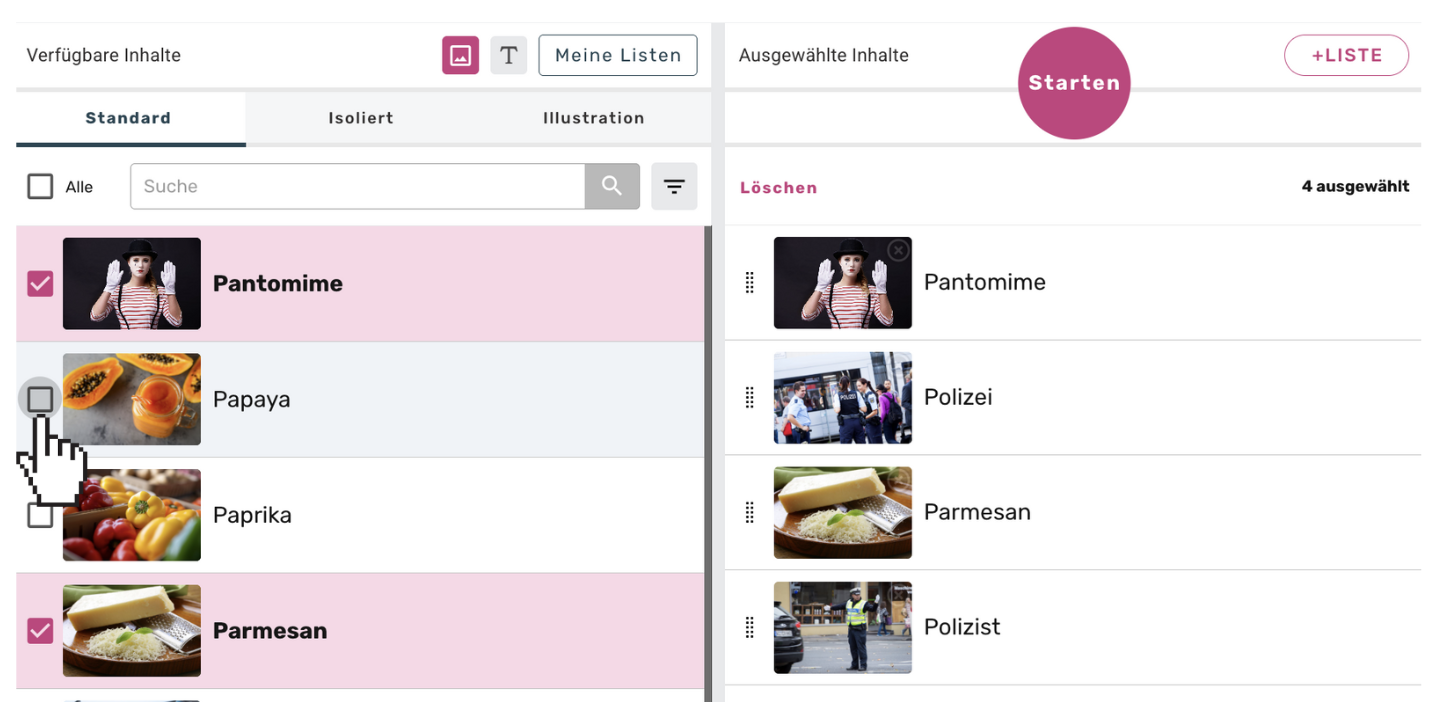
Task: Click the 'Ausgewählte Inhalte' heading
Action: (824, 55)
